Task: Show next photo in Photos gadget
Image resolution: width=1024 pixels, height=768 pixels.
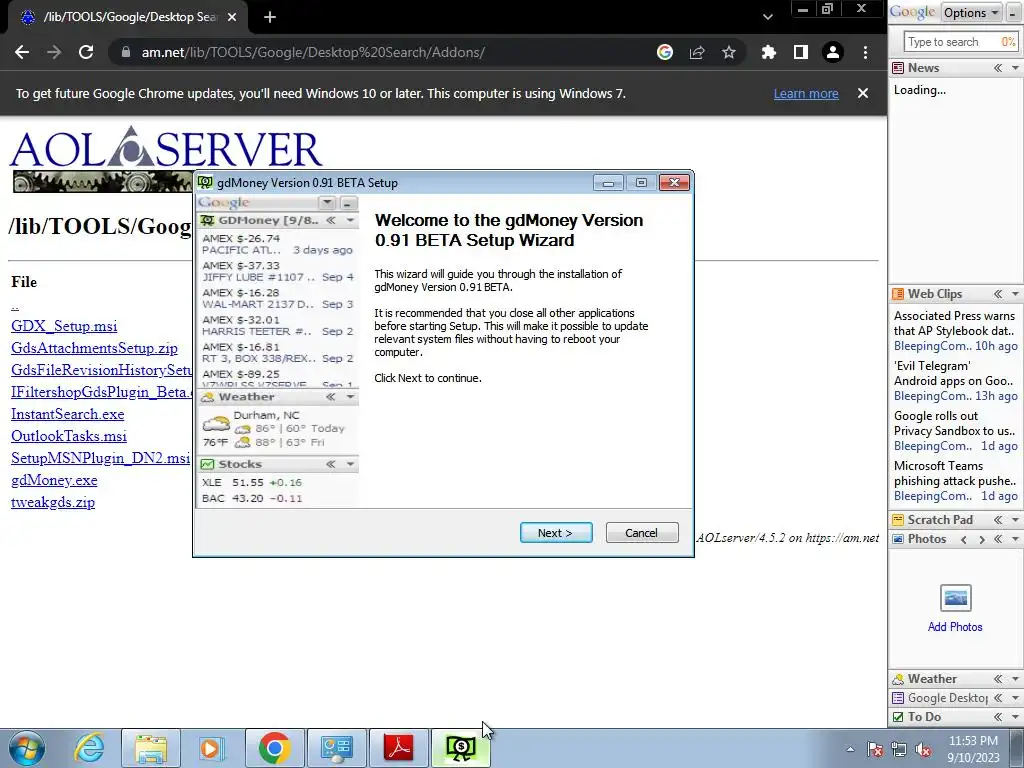Action: (x=981, y=539)
